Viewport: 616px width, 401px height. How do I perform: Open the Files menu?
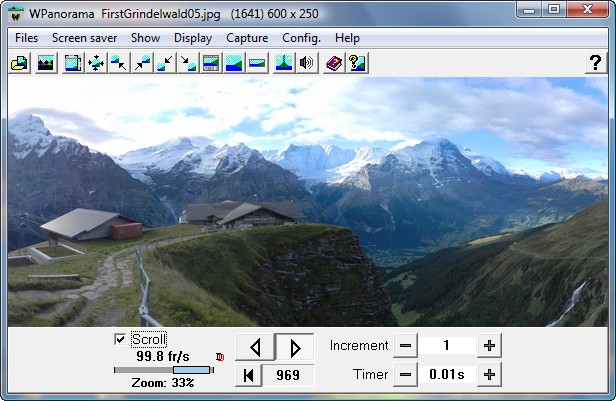[27, 38]
